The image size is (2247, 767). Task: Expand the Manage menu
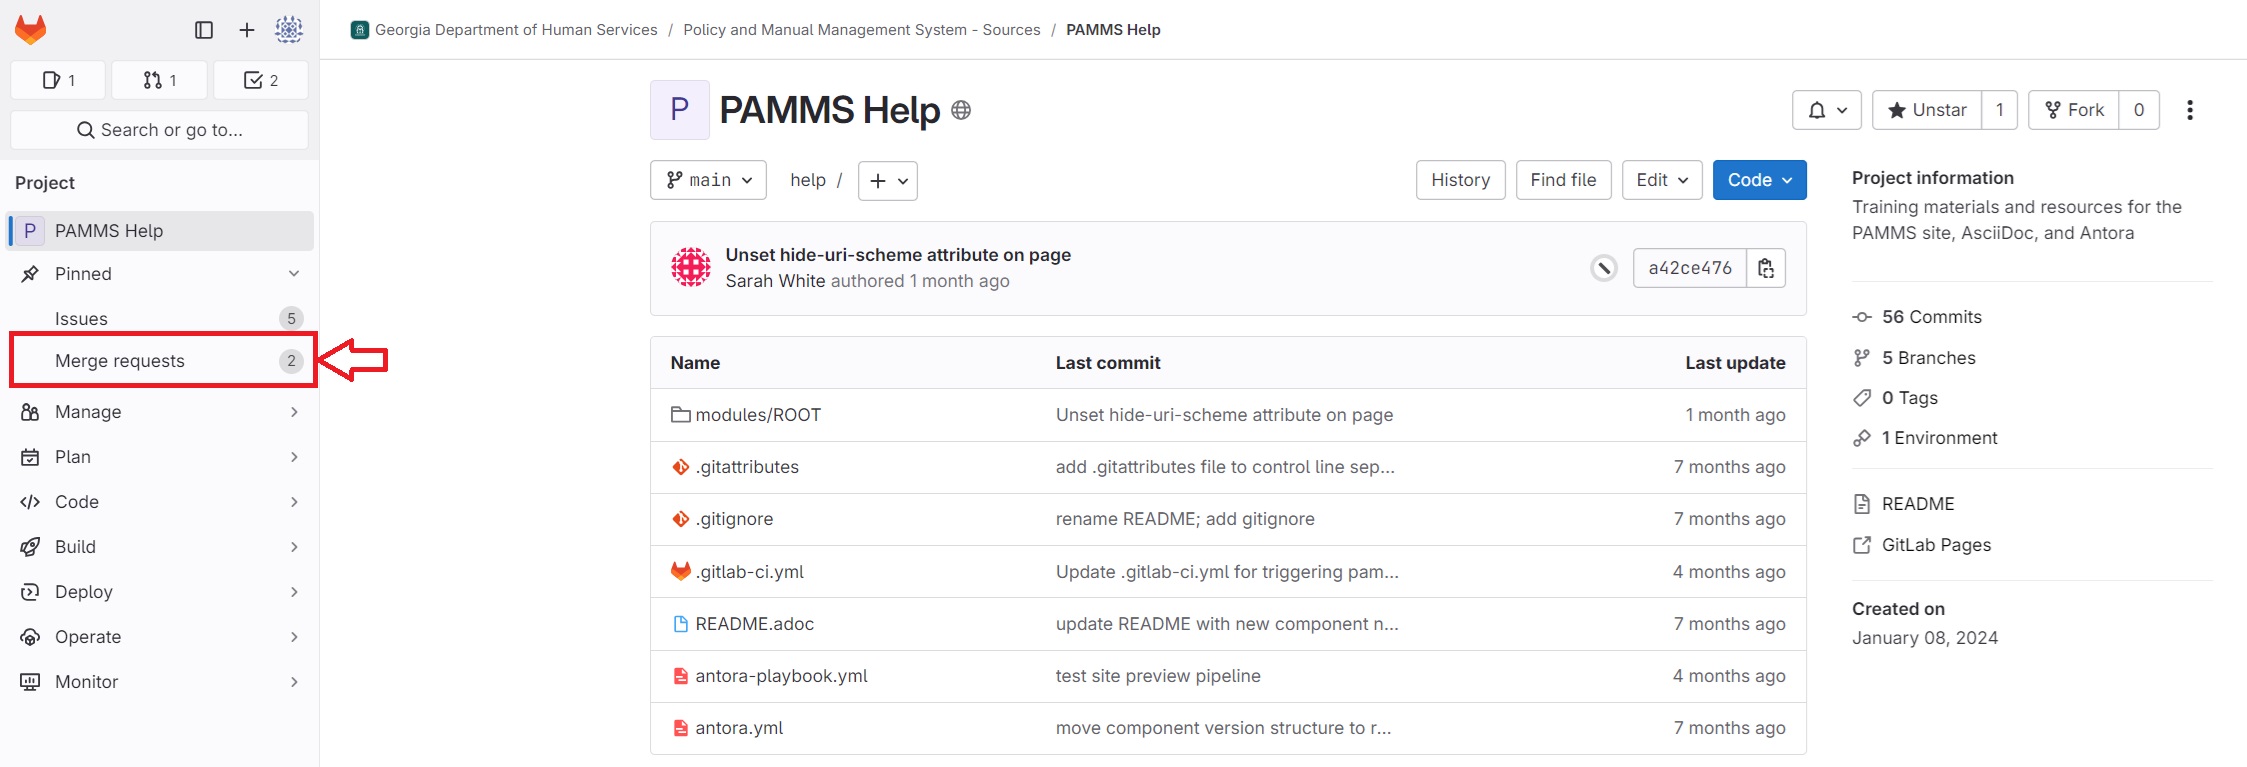pyautogui.click(x=161, y=412)
